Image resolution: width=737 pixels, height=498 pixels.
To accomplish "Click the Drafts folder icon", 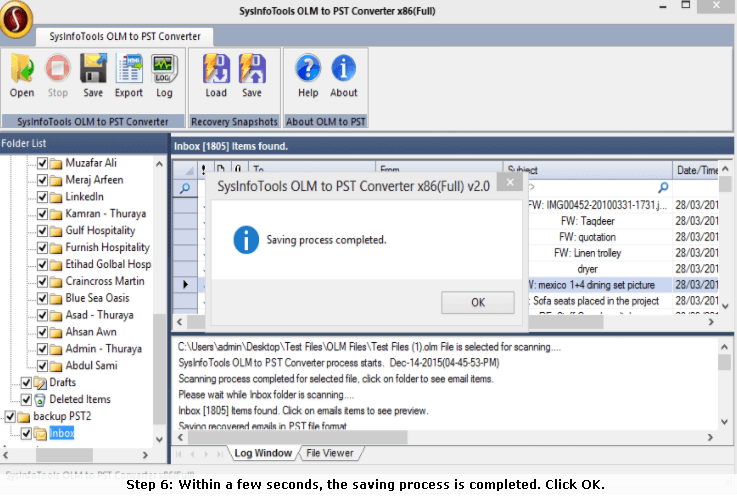I will pos(40,383).
